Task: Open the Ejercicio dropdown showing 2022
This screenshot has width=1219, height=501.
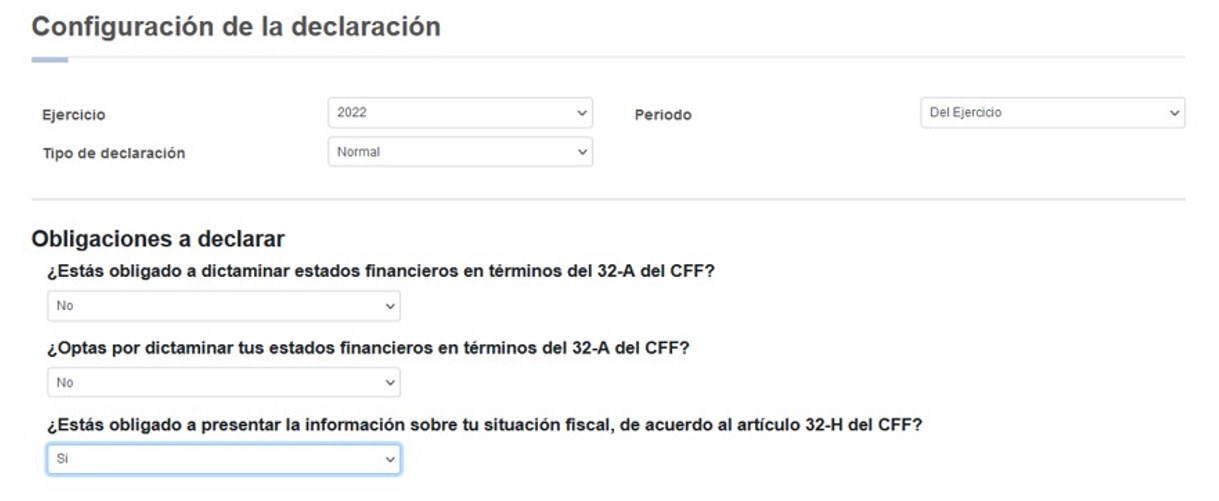Action: pos(459,113)
